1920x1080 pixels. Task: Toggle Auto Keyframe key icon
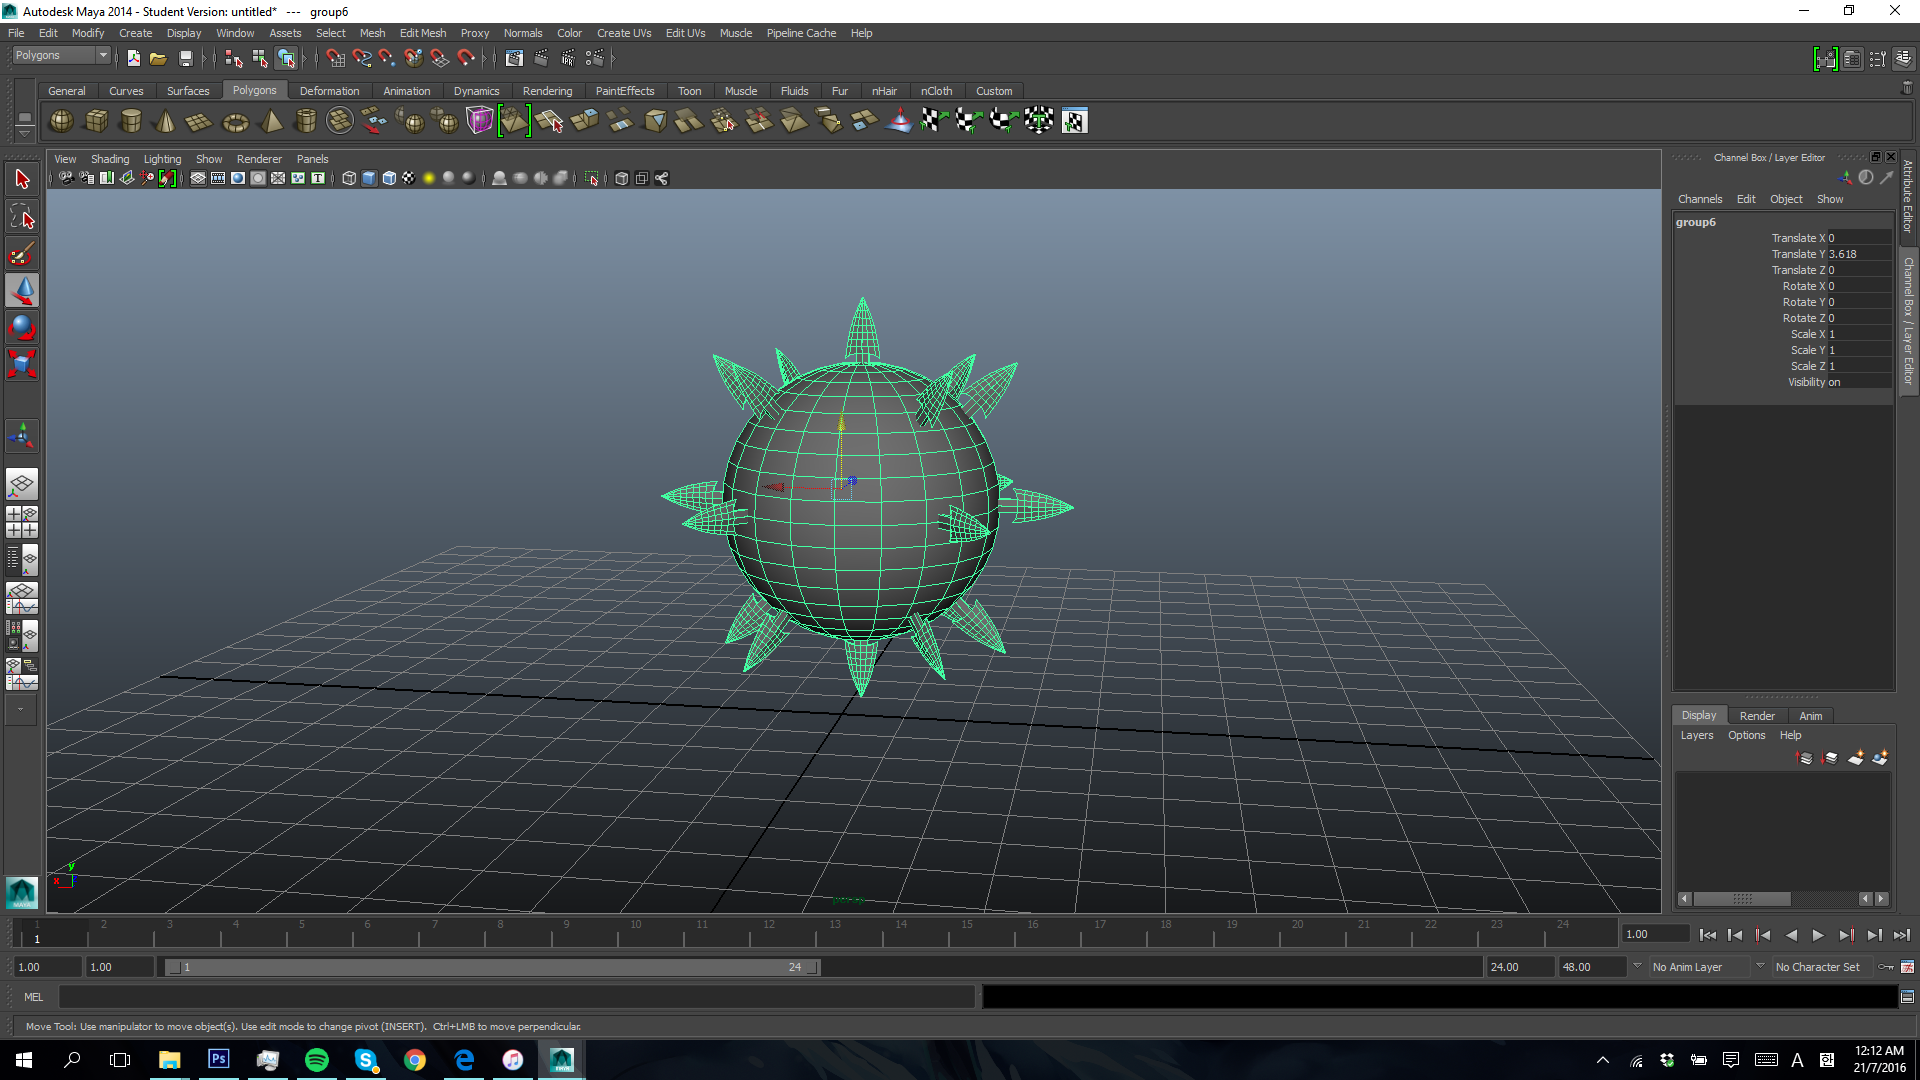click(x=1886, y=967)
